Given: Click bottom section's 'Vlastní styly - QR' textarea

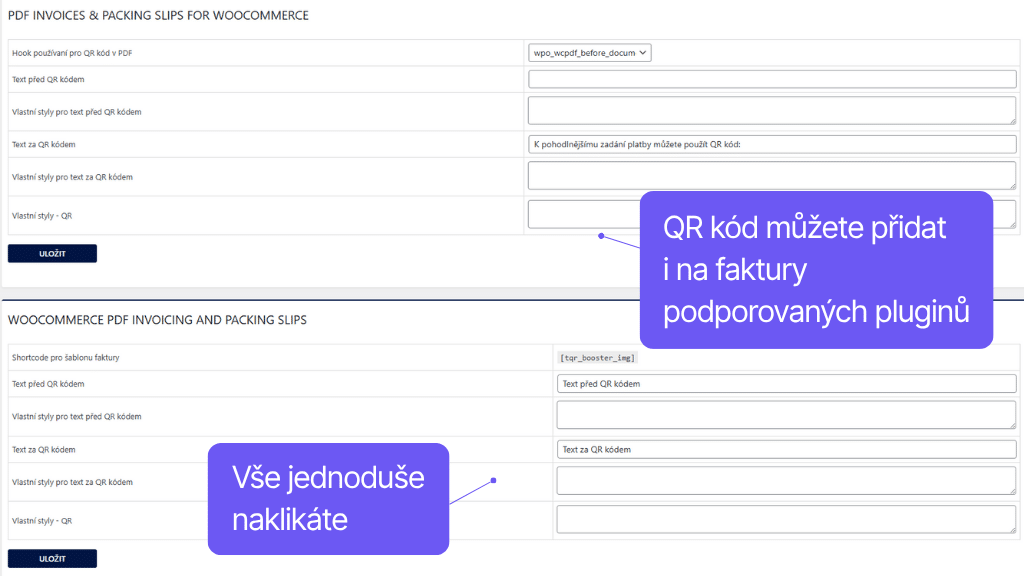Looking at the screenshot, I should 786,519.
